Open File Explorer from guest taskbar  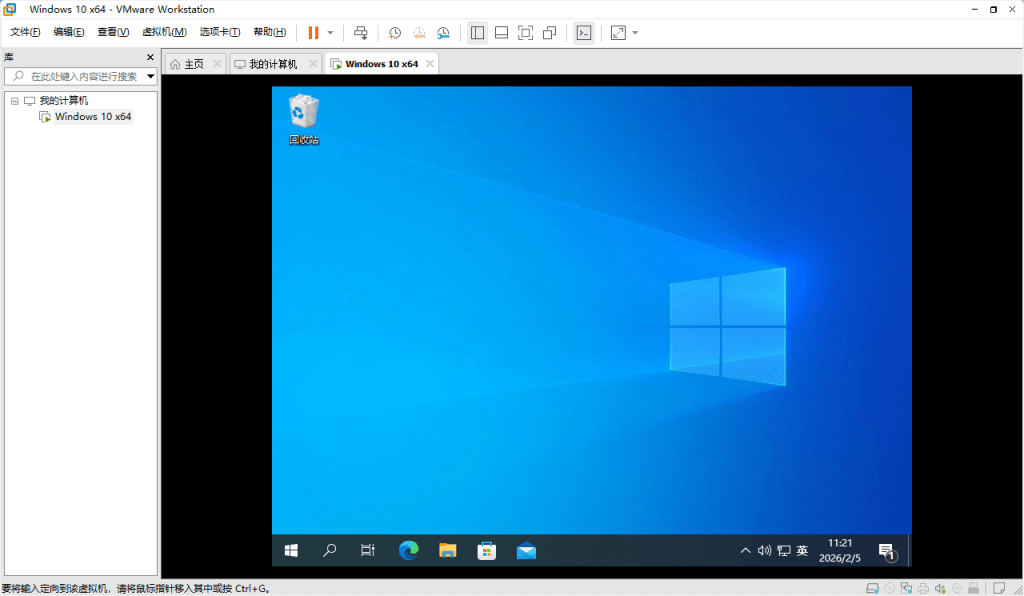pyautogui.click(x=447, y=551)
